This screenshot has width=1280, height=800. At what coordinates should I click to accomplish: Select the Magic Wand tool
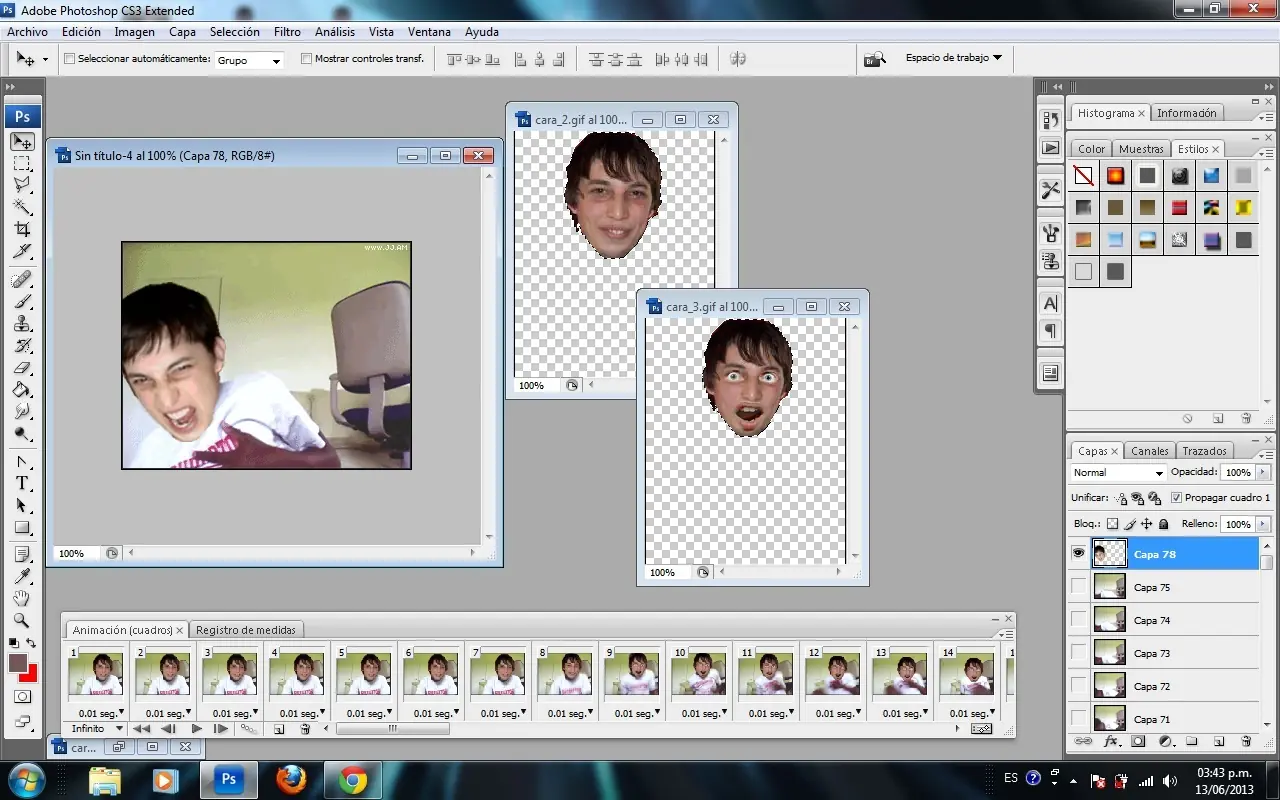(22, 207)
